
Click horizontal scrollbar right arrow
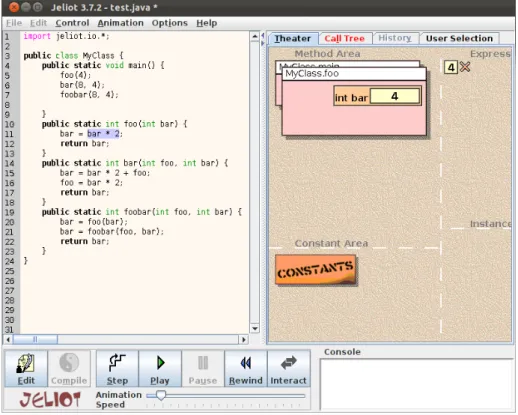point(244,340)
